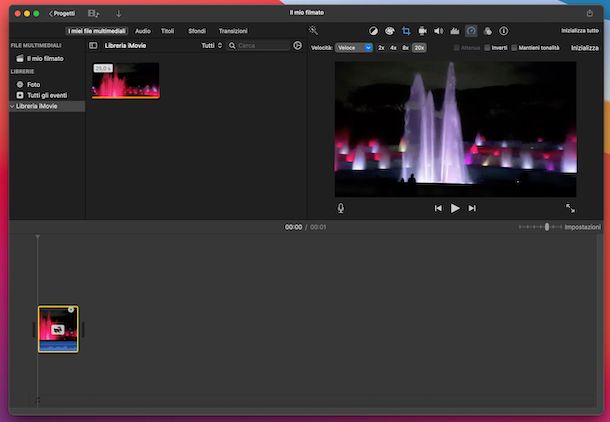Open color correction palette
Image resolution: width=610 pixels, height=422 pixels.
point(389,31)
